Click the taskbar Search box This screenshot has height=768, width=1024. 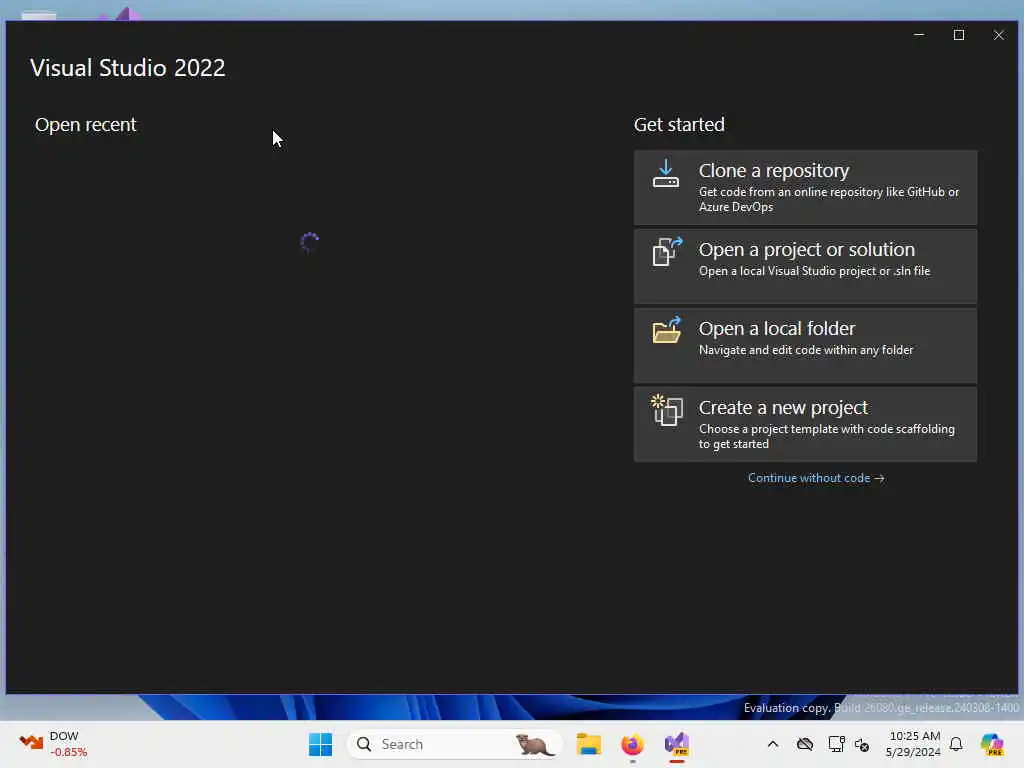coord(454,744)
